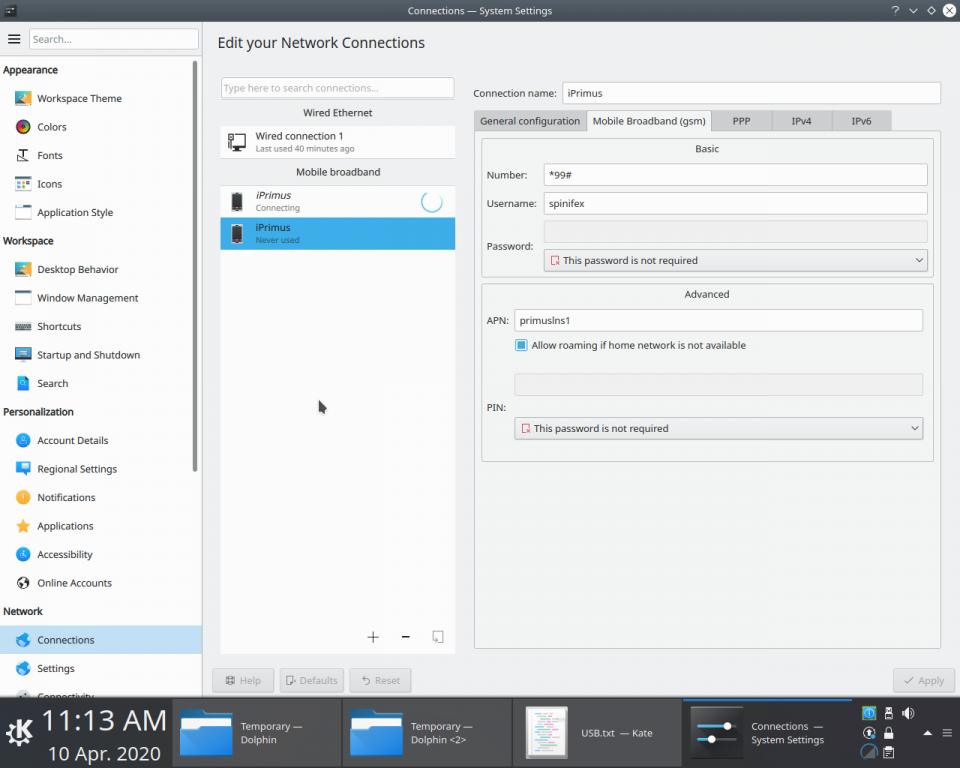Open the KDE application launcher
The width and height of the screenshot is (960, 768).
coord(19,733)
